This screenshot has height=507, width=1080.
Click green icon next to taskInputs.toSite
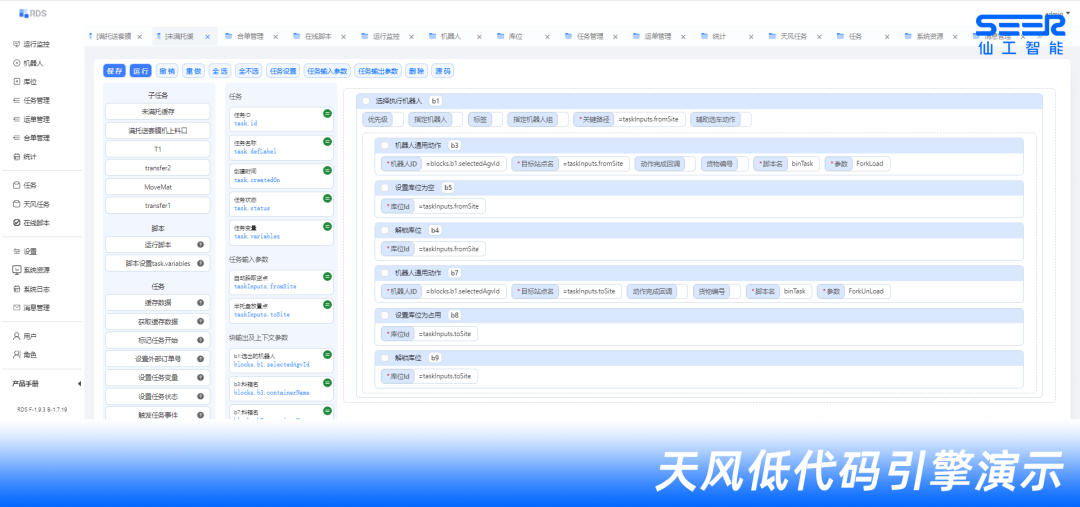(x=327, y=305)
